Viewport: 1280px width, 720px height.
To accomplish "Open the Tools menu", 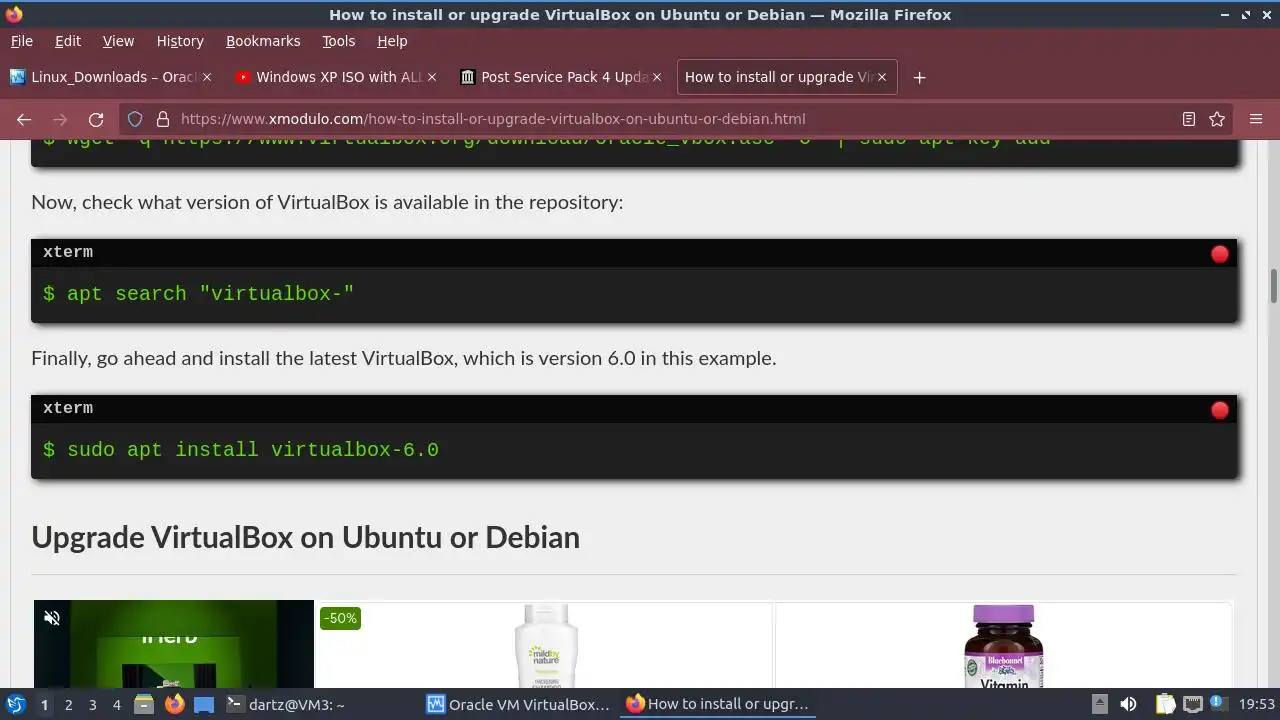I will click(338, 41).
